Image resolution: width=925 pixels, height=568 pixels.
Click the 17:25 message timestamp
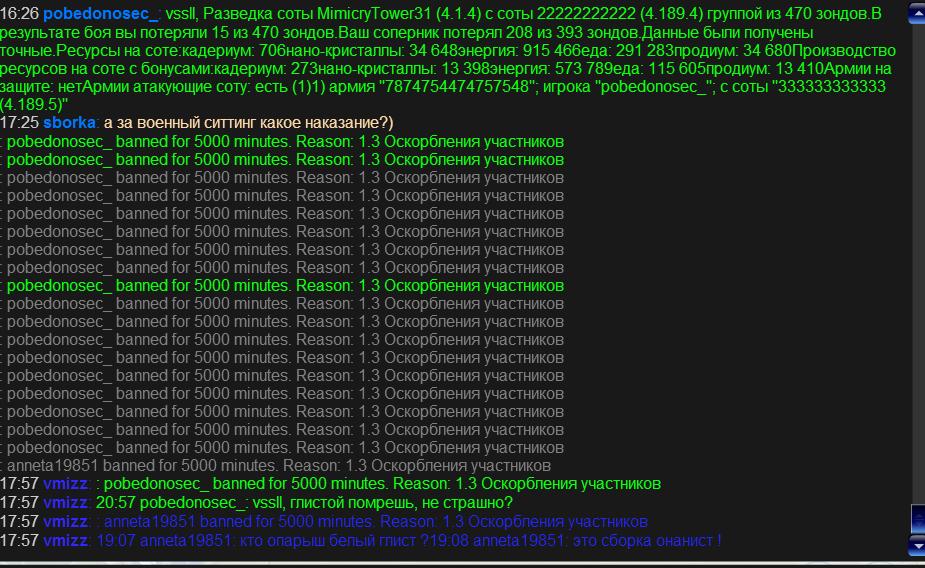coord(19,122)
